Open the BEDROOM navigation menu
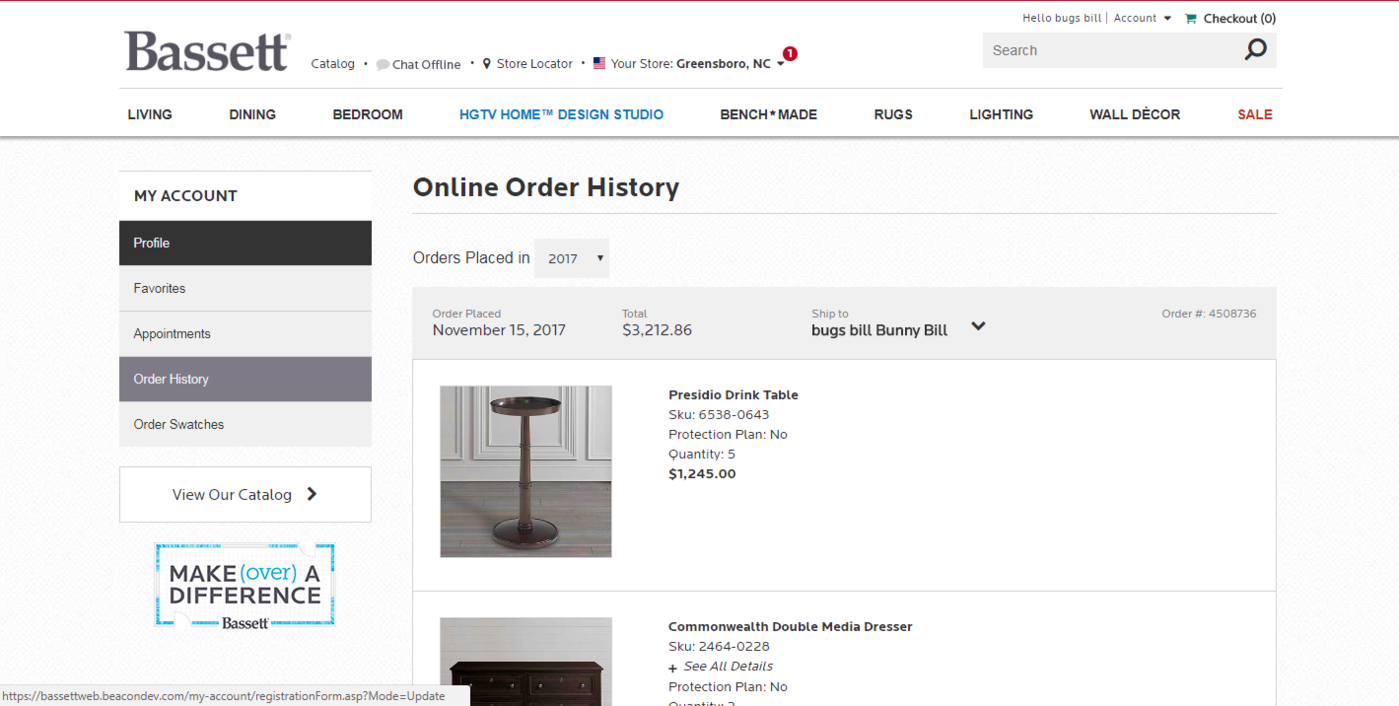The width and height of the screenshot is (1399, 706). 367,114
